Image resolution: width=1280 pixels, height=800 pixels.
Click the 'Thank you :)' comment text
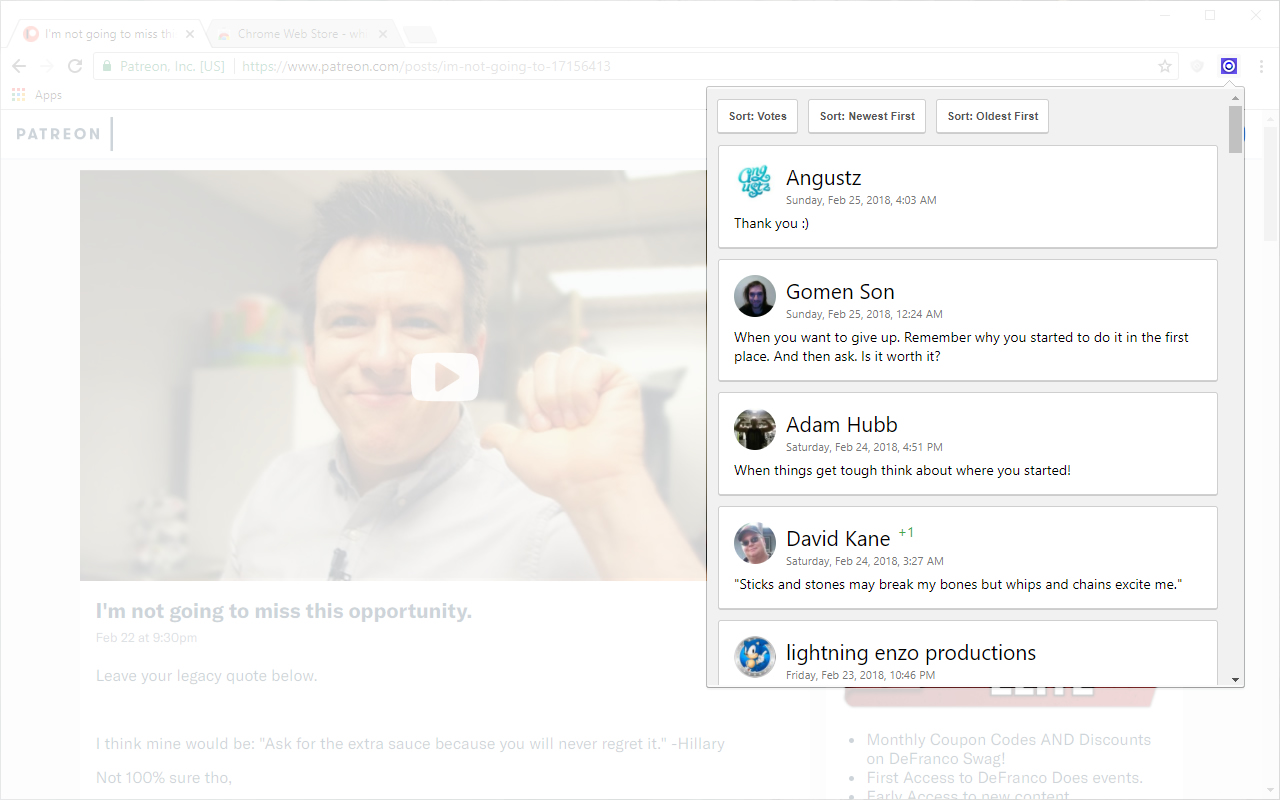pos(771,223)
